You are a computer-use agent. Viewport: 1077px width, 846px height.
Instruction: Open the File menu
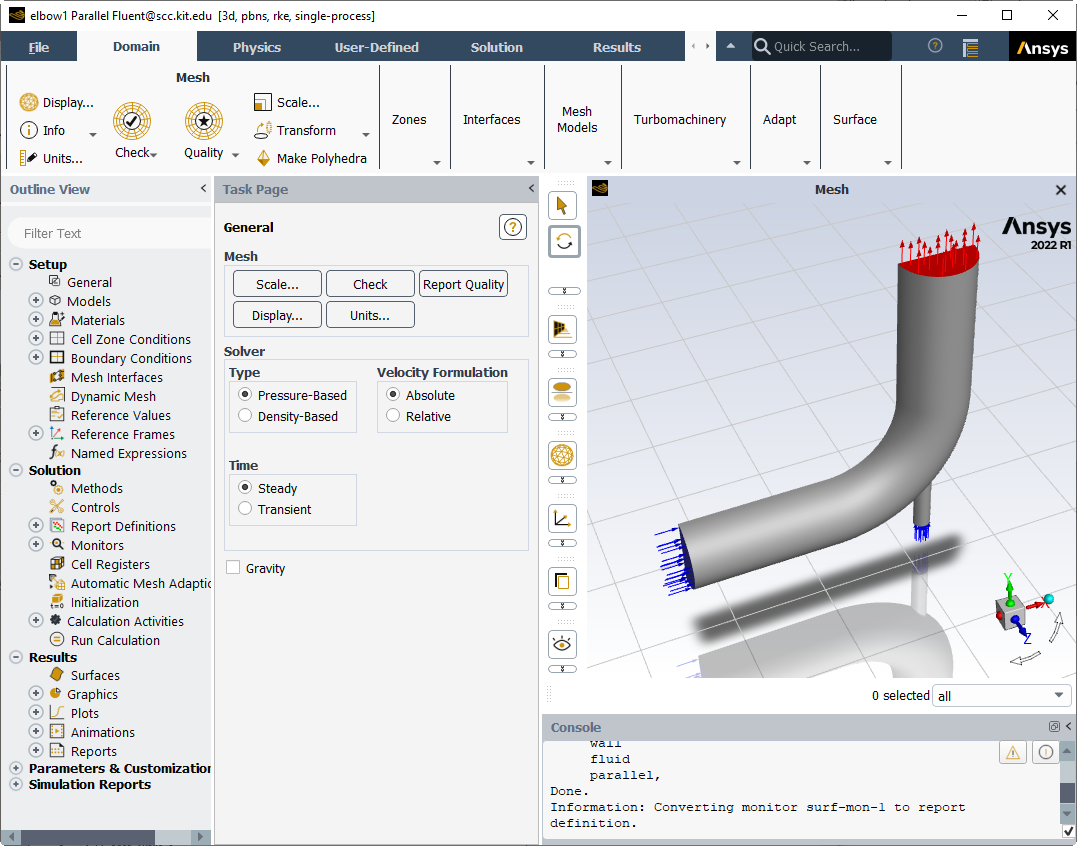[38, 47]
